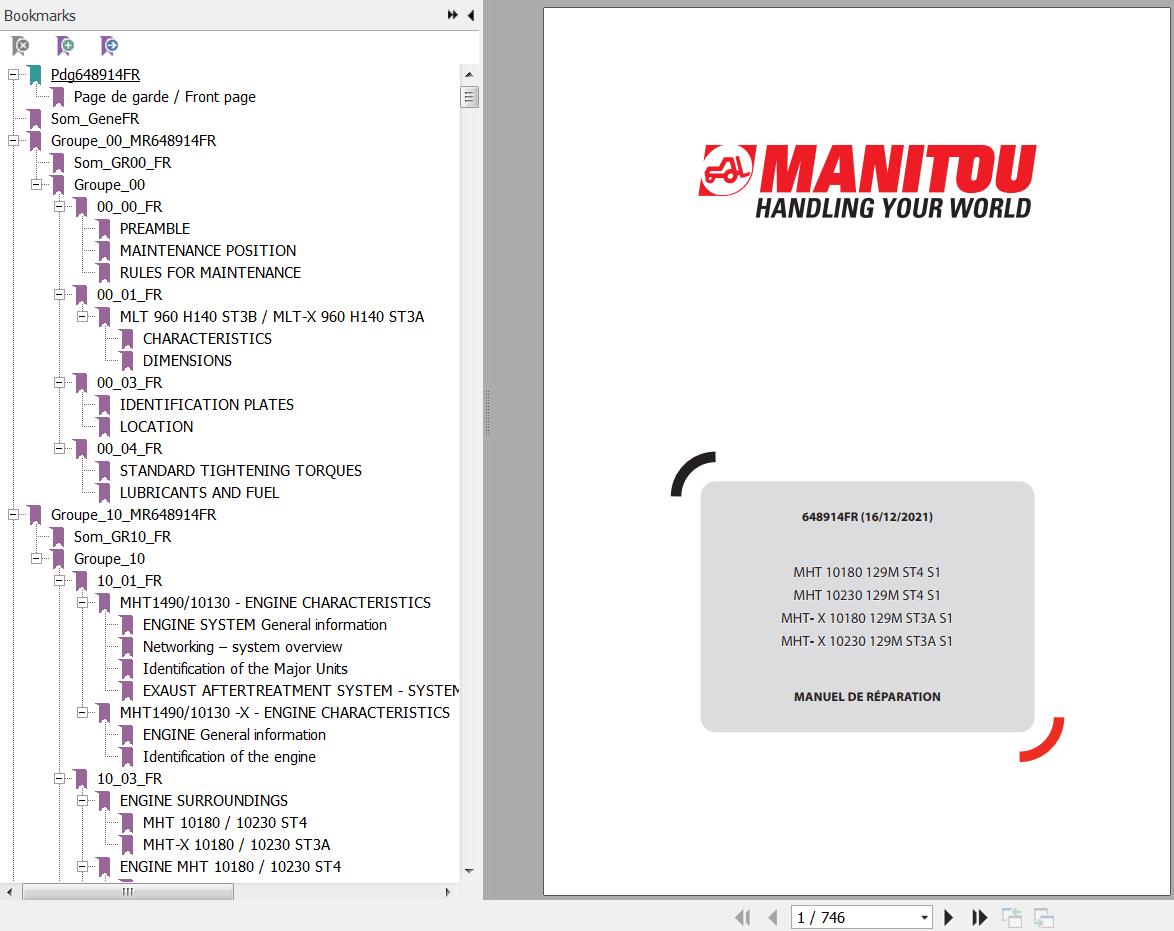Select the Som_GeneFR bookmark
The width and height of the screenshot is (1174, 931).
(x=95, y=119)
